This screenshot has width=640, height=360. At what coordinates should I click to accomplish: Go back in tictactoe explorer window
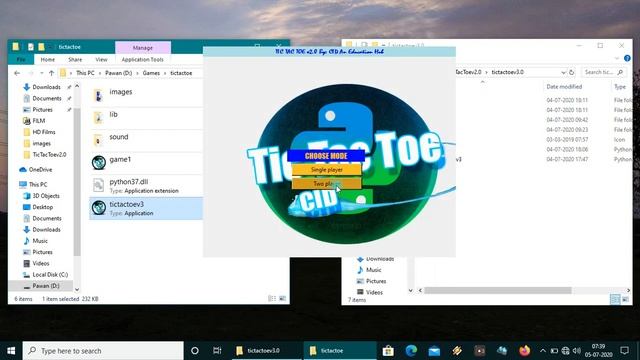(17, 73)
